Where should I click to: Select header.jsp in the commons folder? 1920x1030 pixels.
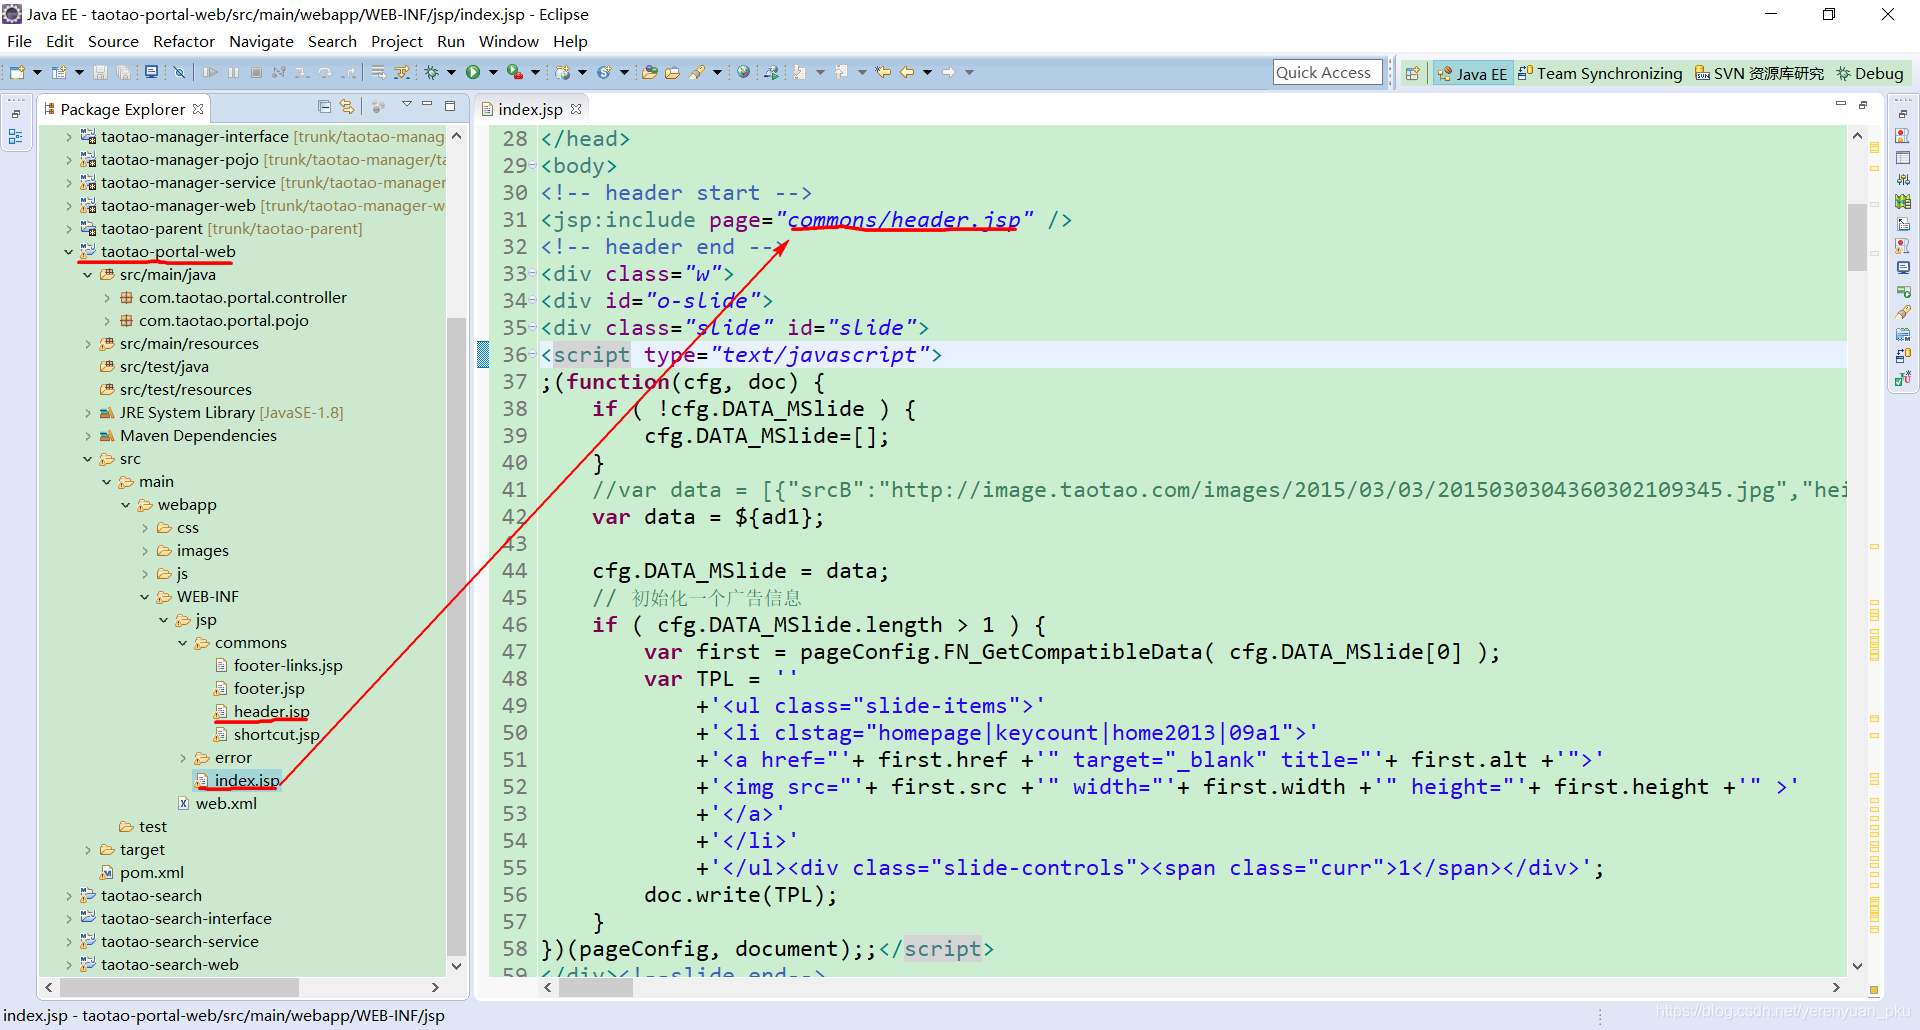(x=271, y=711)
